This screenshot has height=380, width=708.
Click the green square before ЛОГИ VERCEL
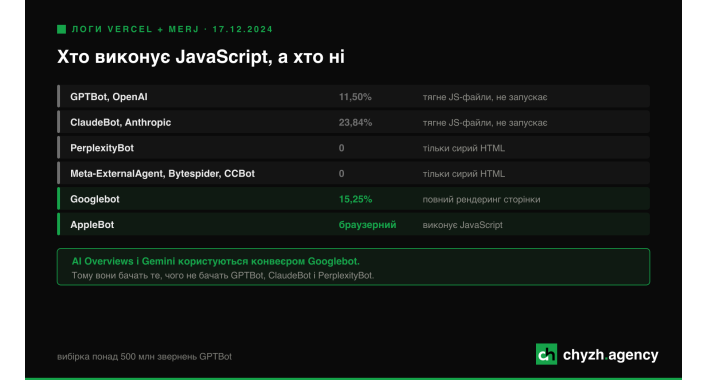(61, 29)
